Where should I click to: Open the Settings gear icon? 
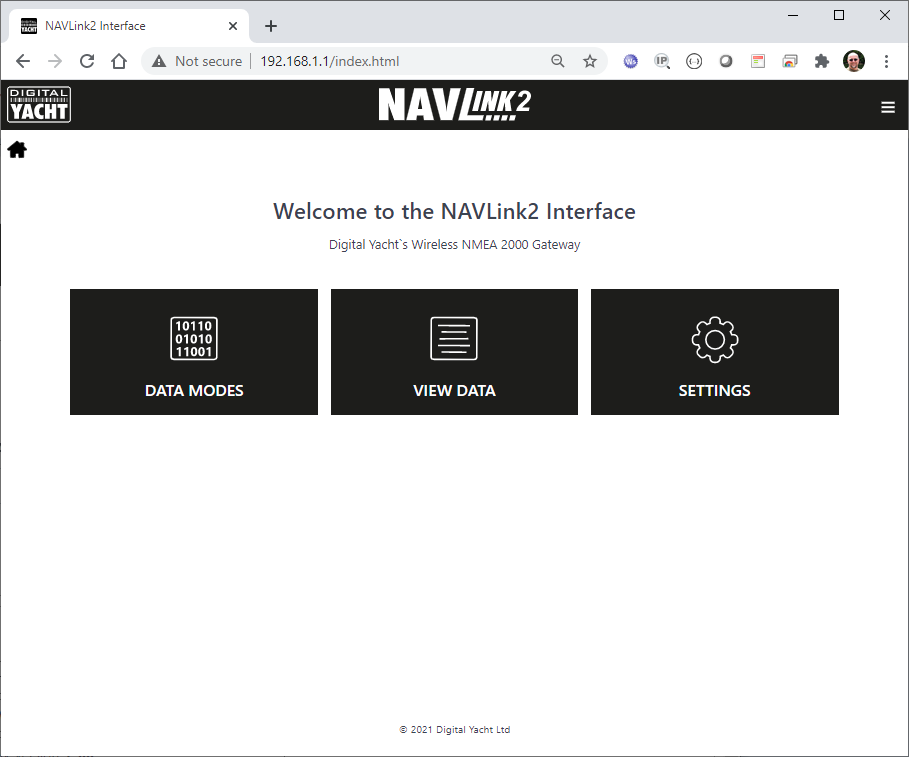(x=714, y=338)
